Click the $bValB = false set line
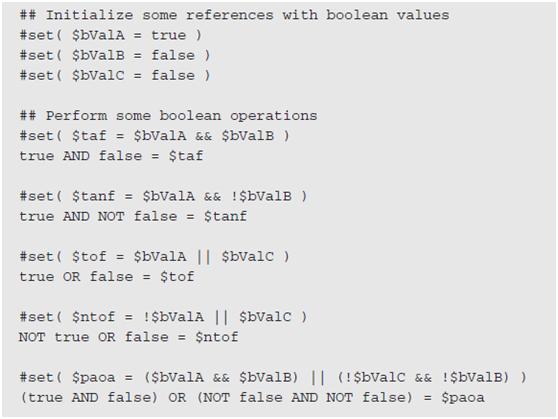The width and height of the screenshot is (558, 419). [x=115, y=56]
